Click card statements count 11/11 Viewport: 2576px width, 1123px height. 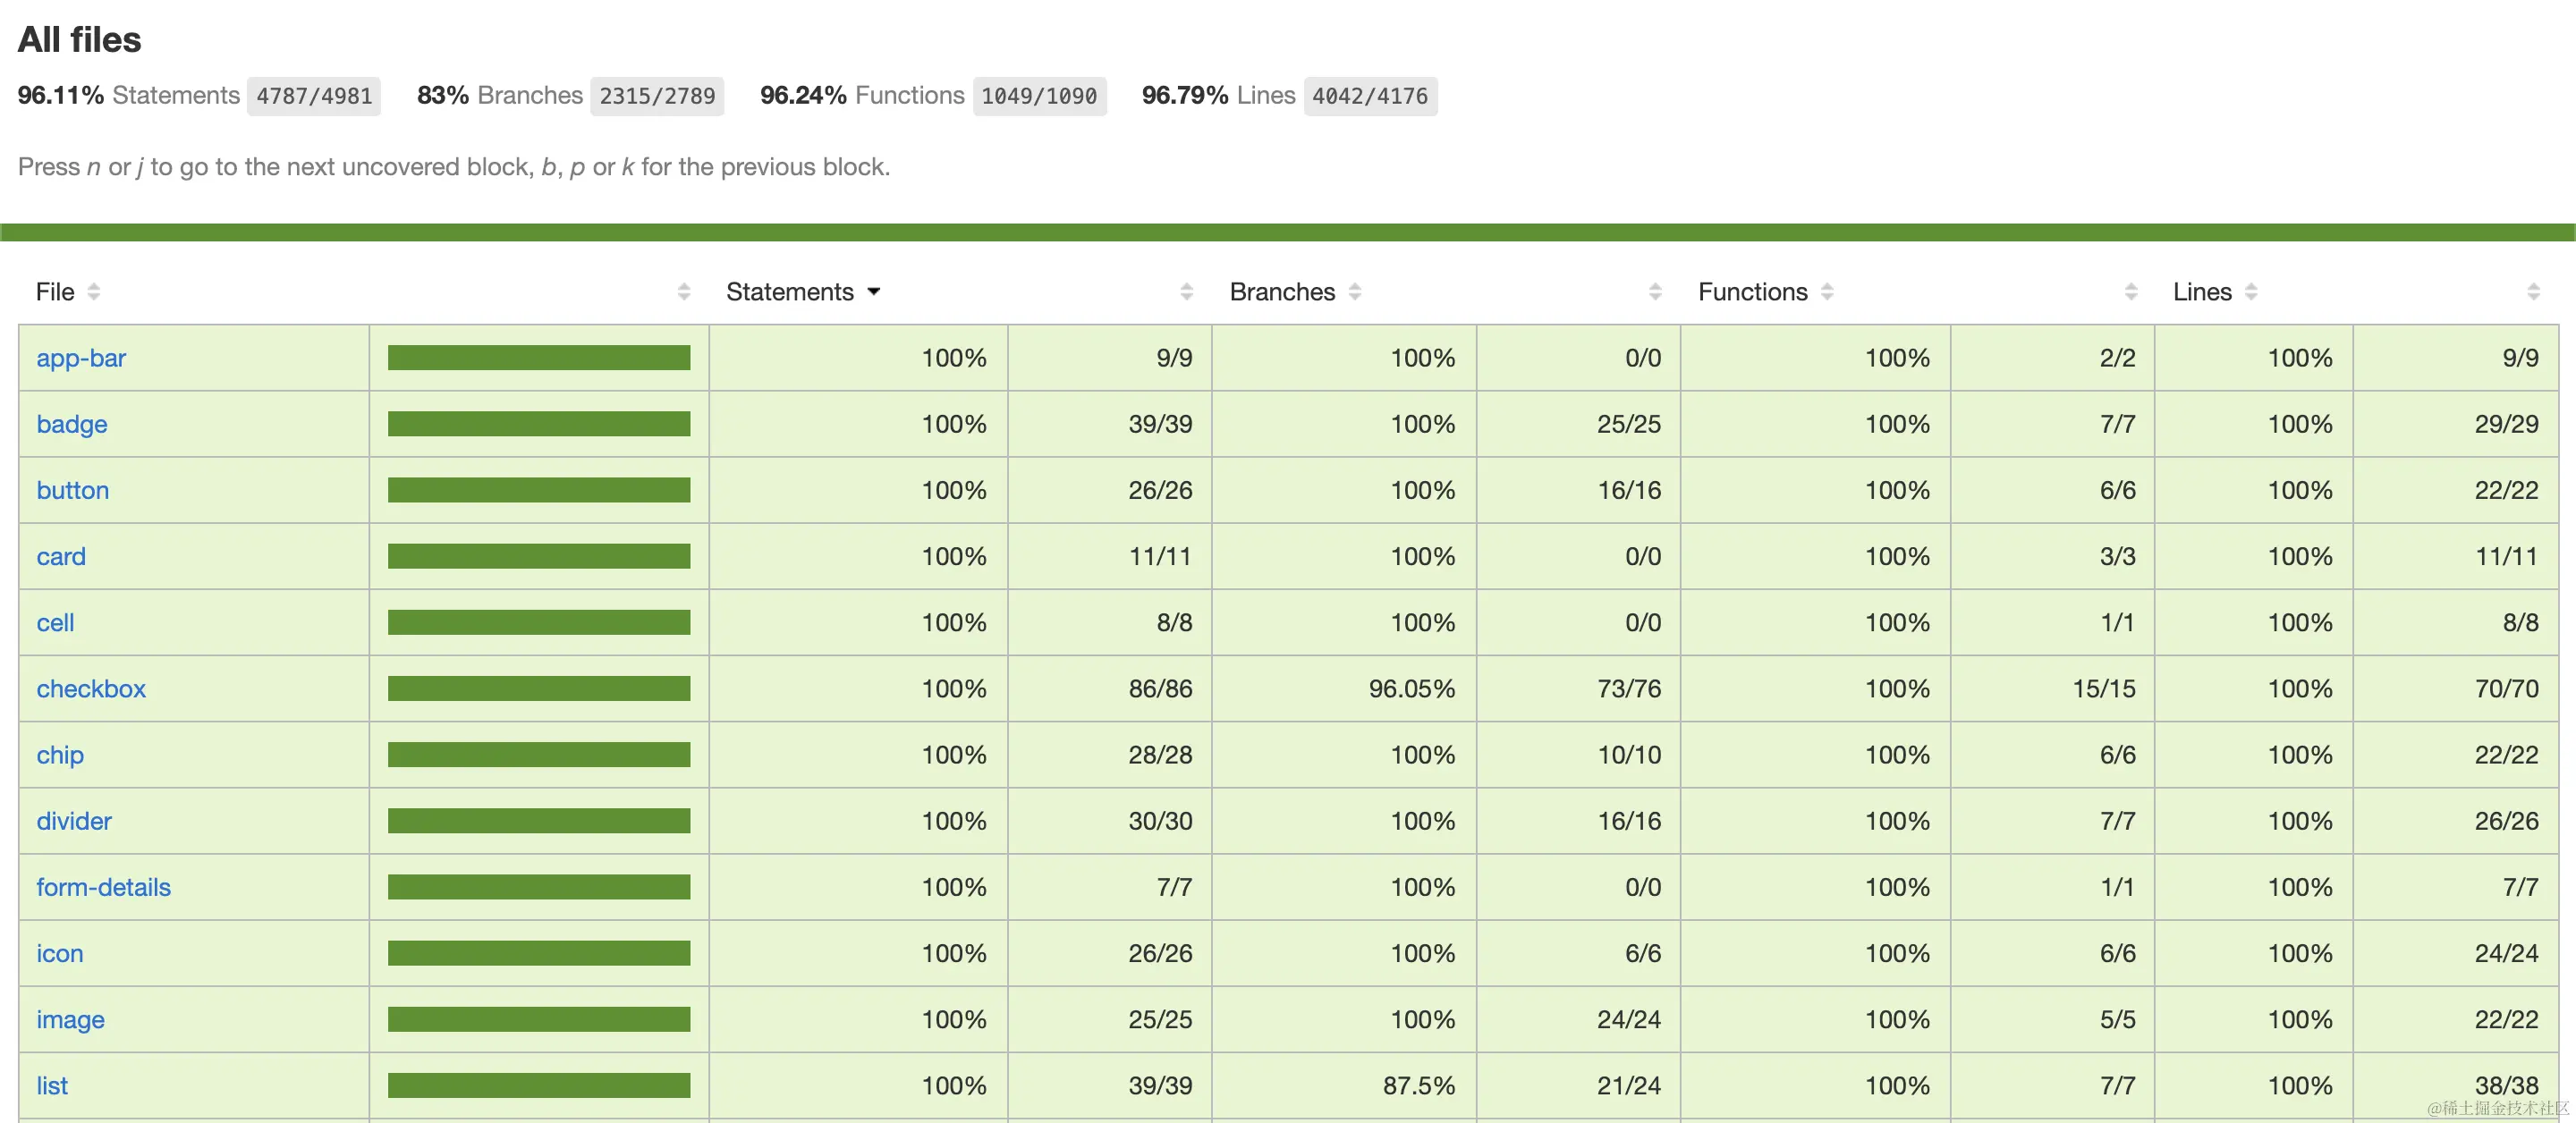1160,556
